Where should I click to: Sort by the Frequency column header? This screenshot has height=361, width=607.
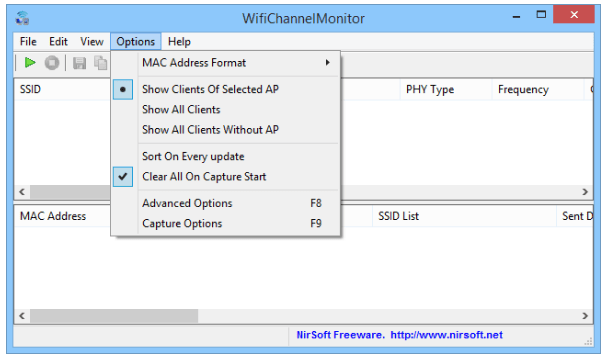[538, 89]
